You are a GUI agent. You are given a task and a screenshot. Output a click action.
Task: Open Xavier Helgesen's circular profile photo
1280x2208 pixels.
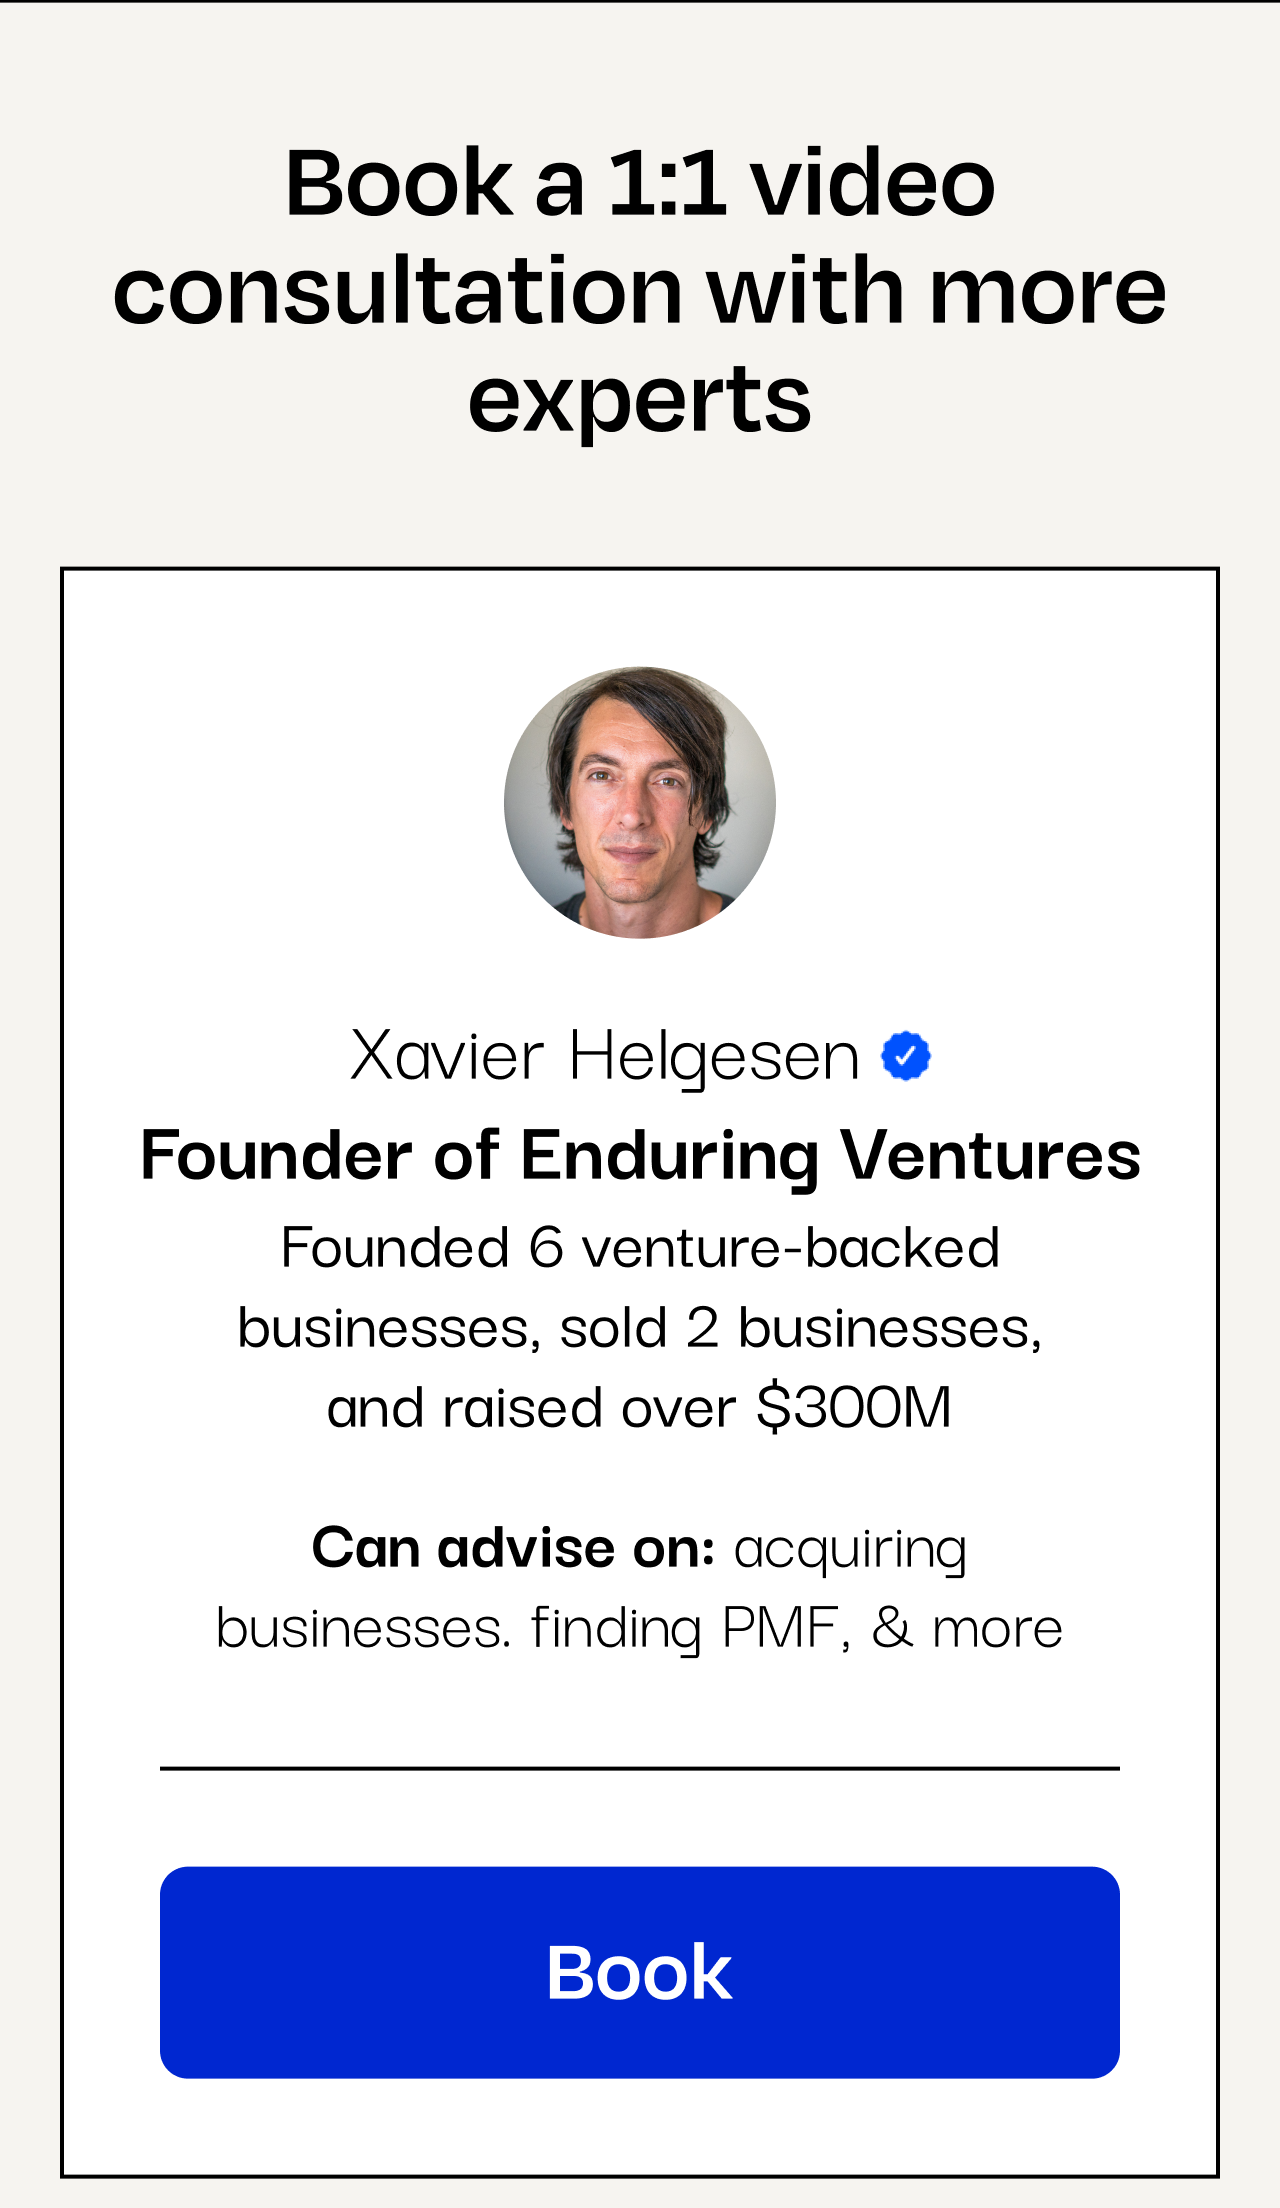(x=640, y=803)
